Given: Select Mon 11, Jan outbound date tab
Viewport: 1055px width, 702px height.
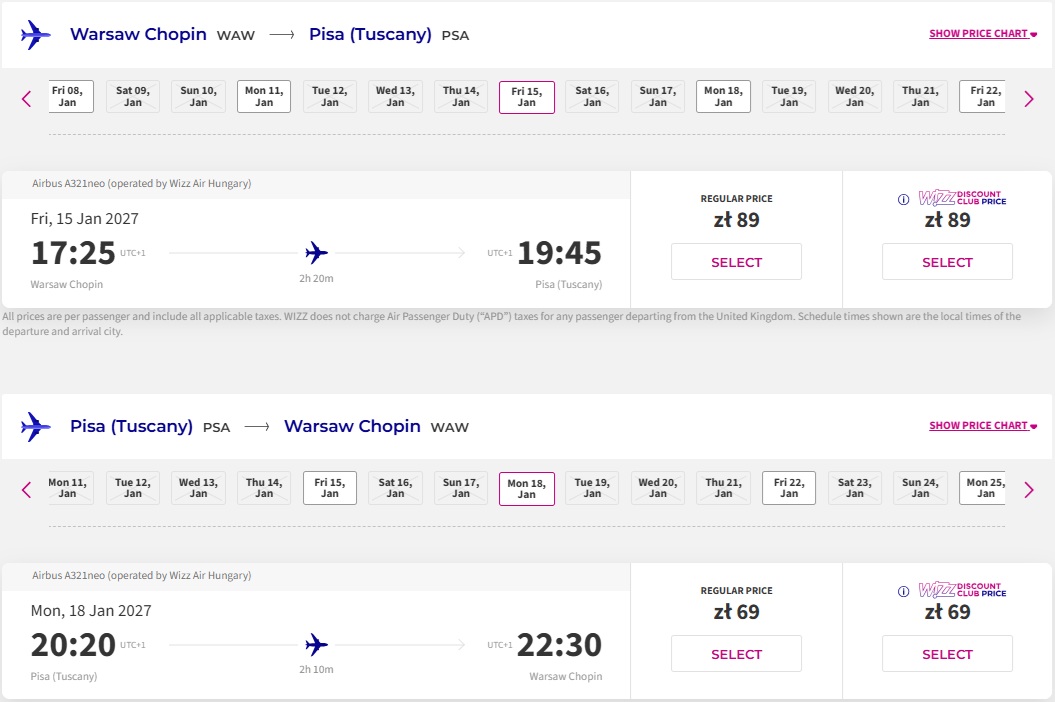Looking at the screenshot, I should pos(264,96).
